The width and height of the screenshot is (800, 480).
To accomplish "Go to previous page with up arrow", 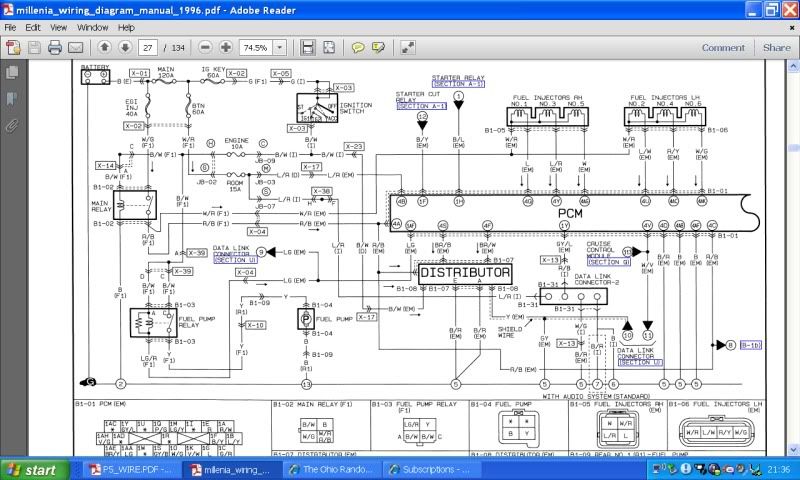I will 105,47.
